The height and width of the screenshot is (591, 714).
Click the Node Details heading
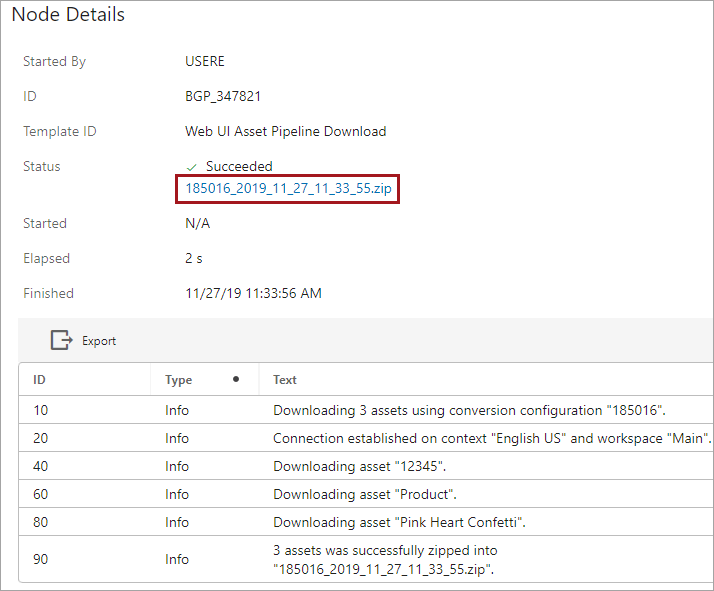[69, 15]
